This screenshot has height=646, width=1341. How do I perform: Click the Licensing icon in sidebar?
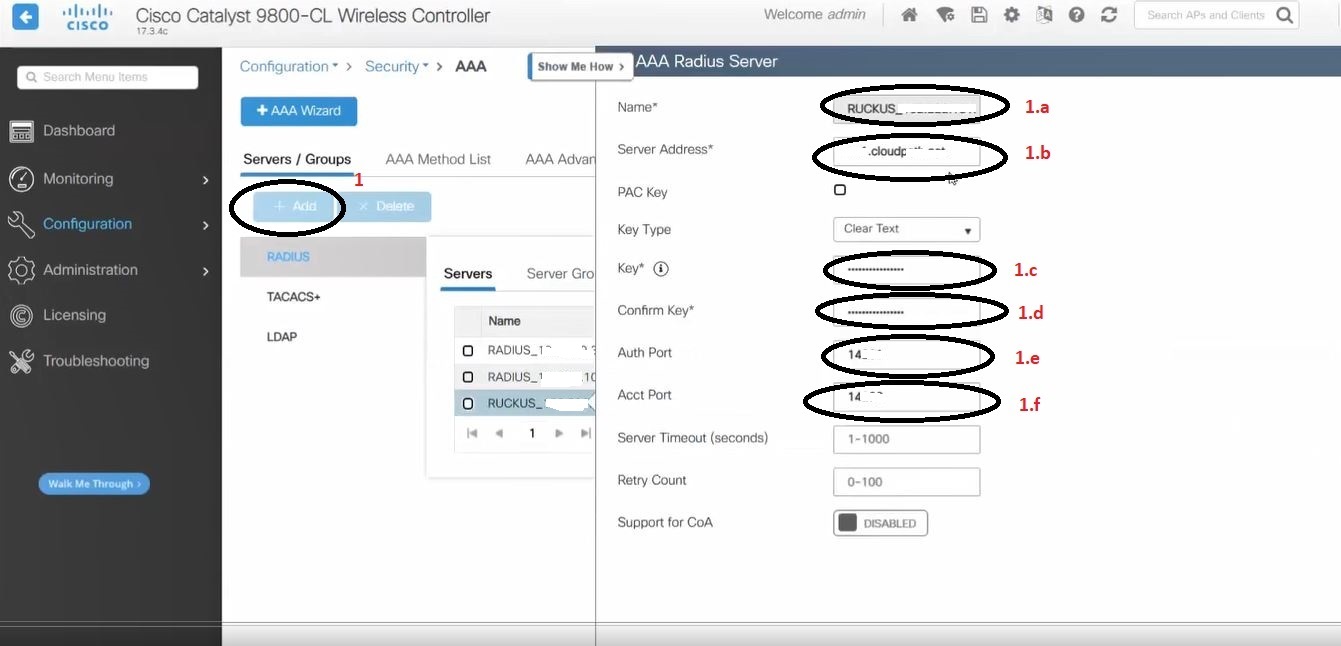click(22, 315)
